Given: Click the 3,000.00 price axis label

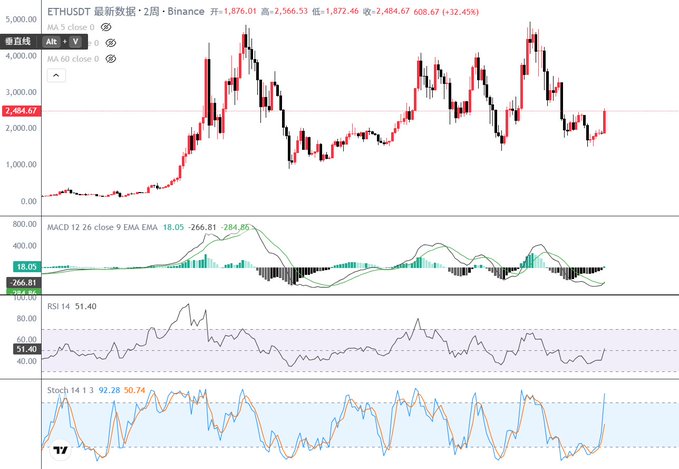Looking at the screenshot, I should [x=21, y=92].
